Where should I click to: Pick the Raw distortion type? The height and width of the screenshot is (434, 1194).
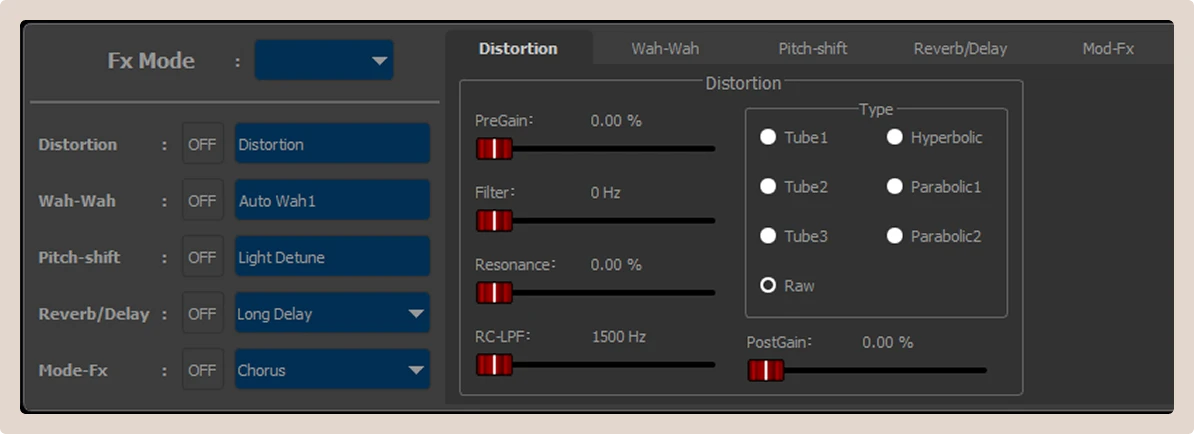(x=768, y=286)
